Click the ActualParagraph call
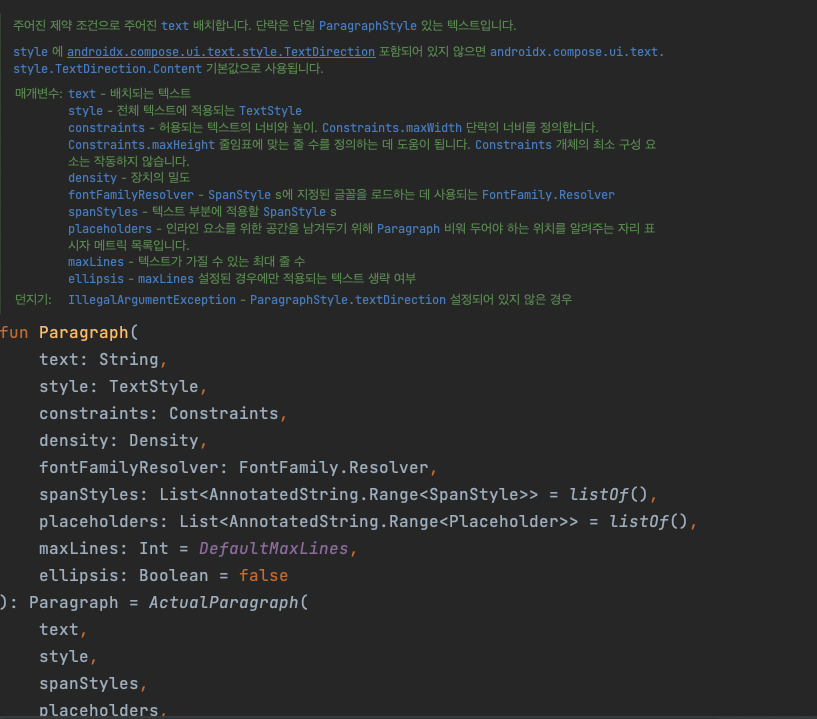Screen dimensions: 817x719 [224, 603]
